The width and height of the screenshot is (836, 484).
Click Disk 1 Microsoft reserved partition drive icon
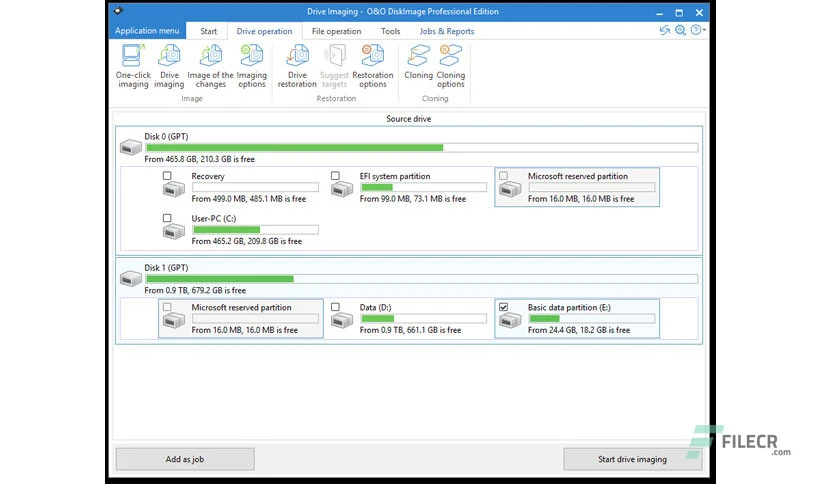tap(173, 320)
